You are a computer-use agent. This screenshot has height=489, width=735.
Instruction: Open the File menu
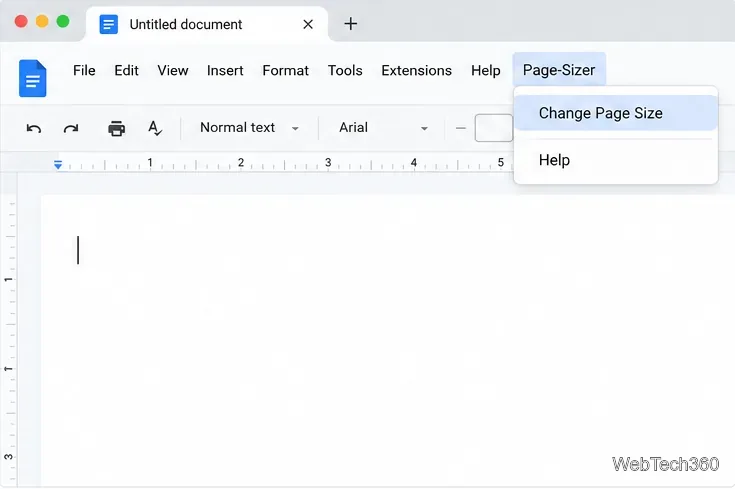[x=84, y=70]
